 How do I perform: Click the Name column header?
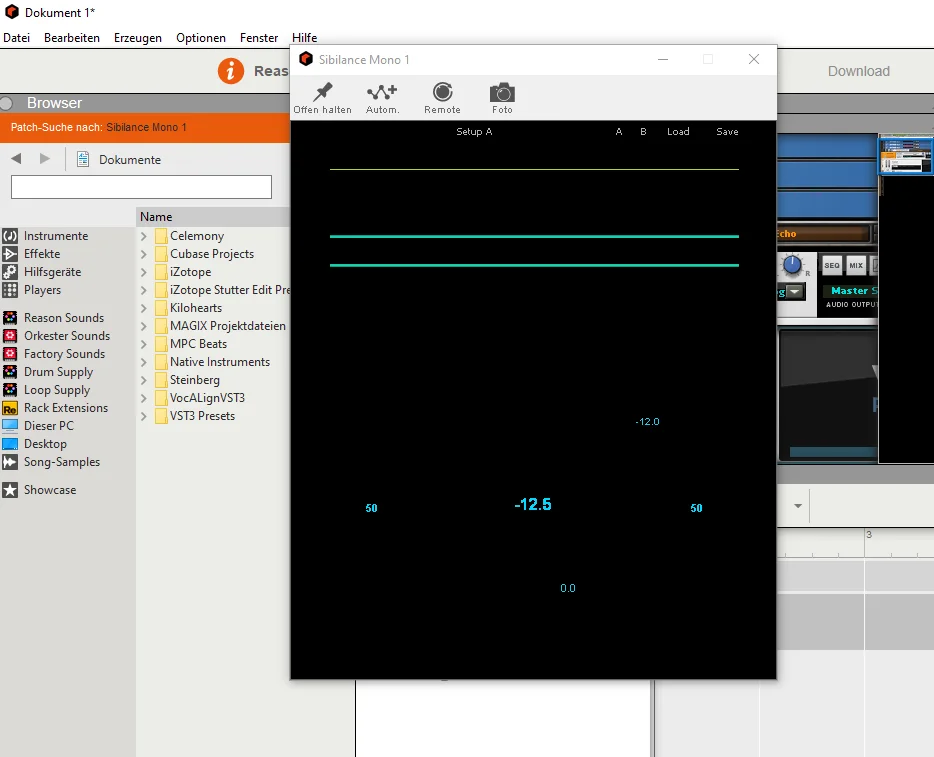point(213,217)
